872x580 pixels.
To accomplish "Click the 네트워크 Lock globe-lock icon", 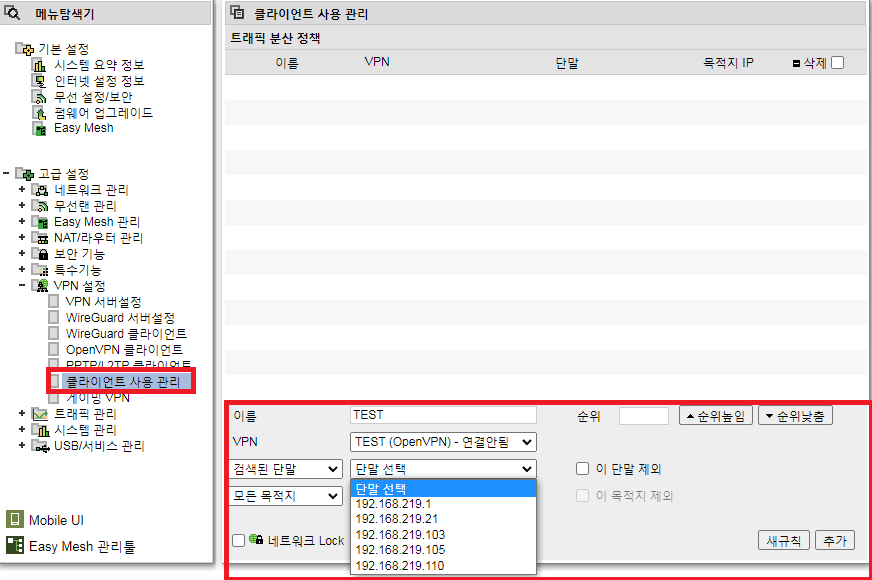I will tap(256, 539).
